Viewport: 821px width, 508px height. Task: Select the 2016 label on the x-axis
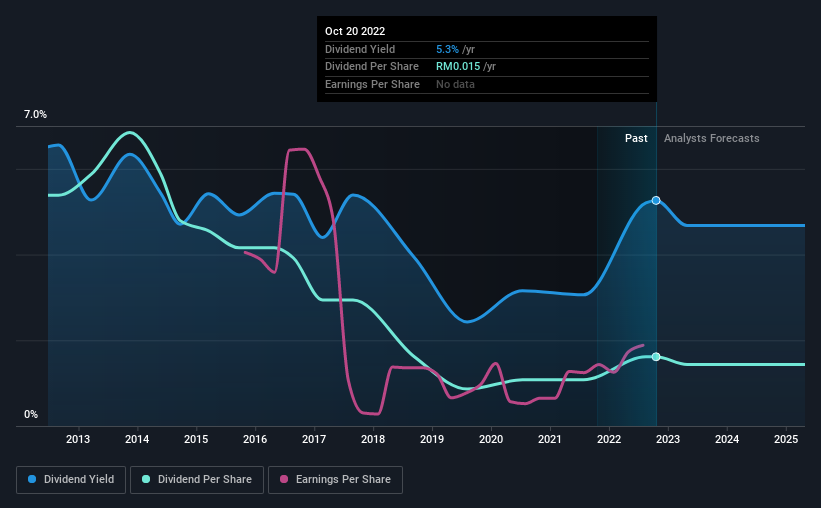click(x=255, y=439)
